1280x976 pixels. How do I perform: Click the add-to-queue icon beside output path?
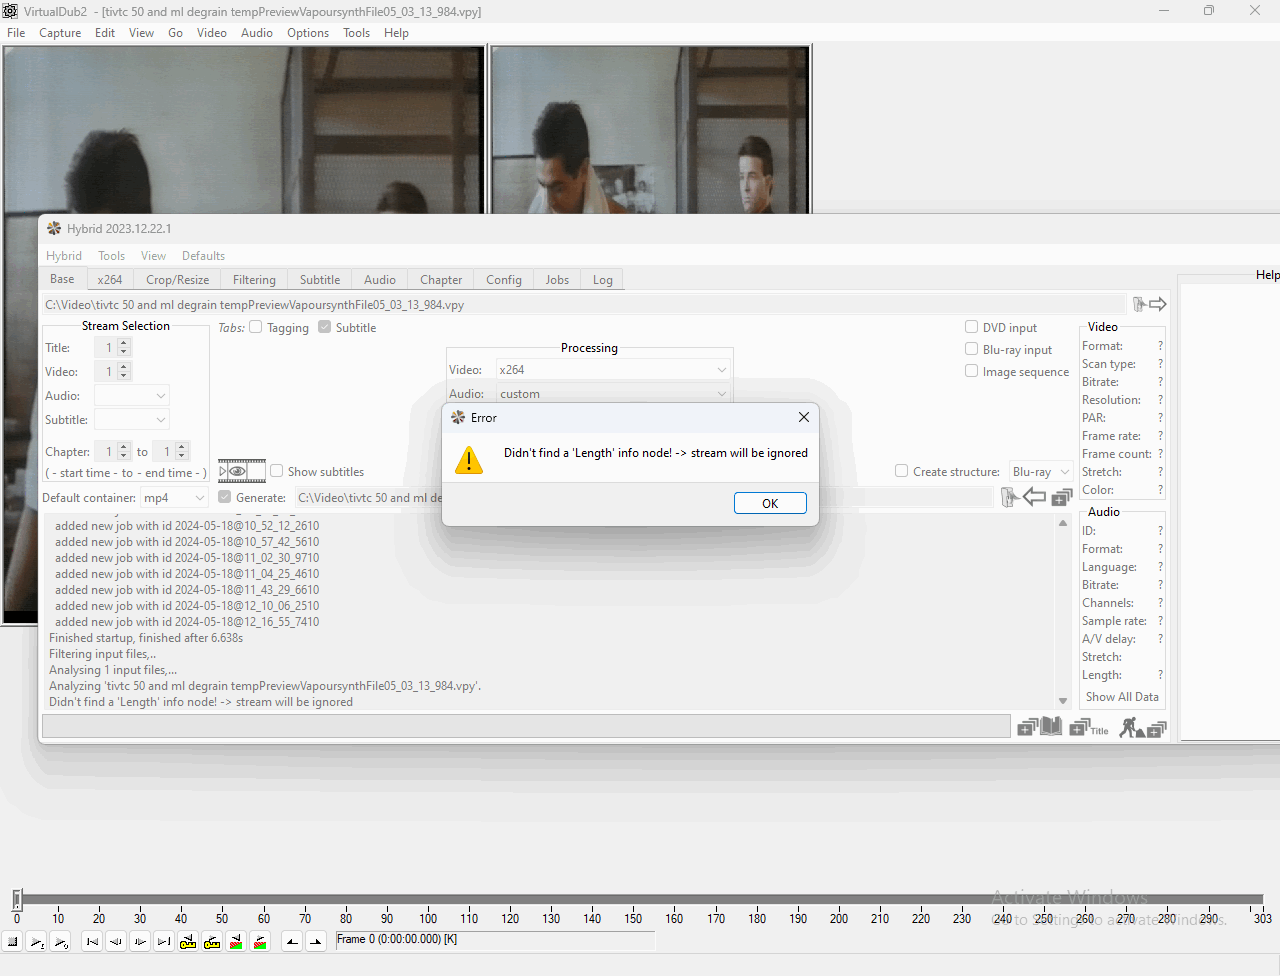click(1062, 497)
